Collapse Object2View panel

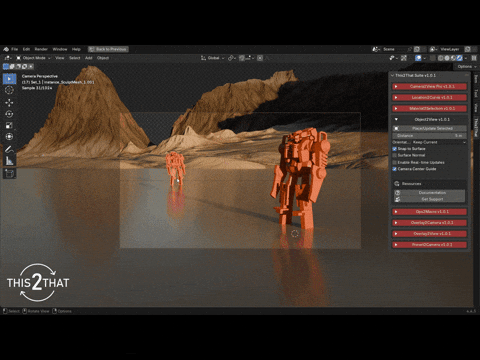(x=429, y=119)
